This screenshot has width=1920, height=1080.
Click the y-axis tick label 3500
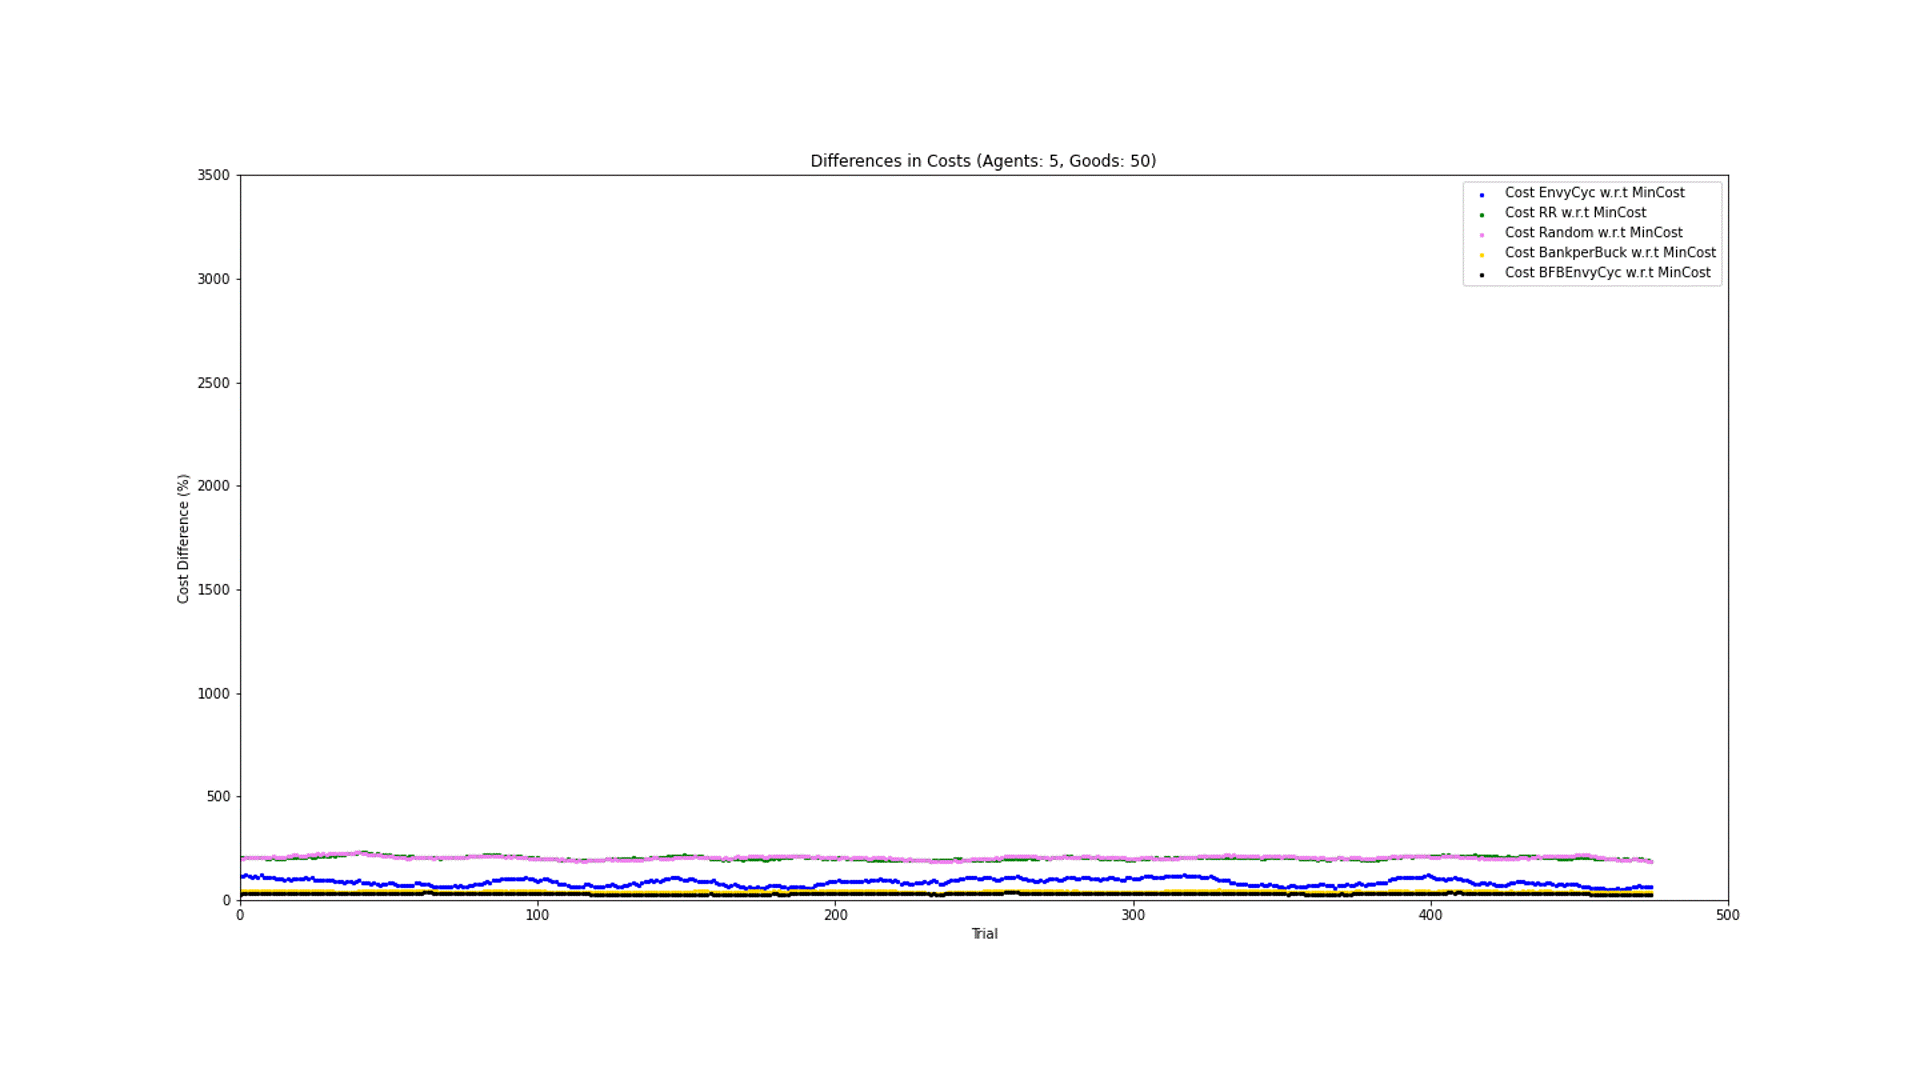(x=213, y=175)
